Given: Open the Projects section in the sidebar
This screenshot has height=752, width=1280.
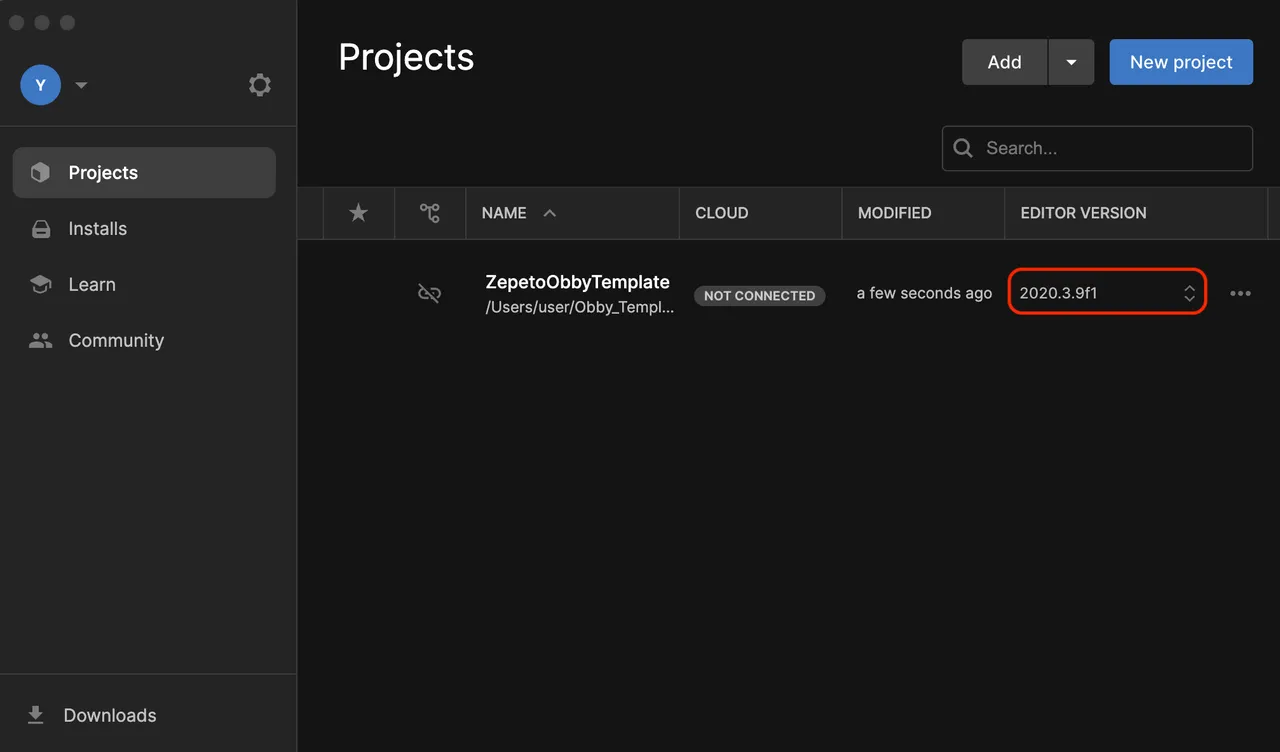Looking at the screenshot, I should (x=103, y=172).
